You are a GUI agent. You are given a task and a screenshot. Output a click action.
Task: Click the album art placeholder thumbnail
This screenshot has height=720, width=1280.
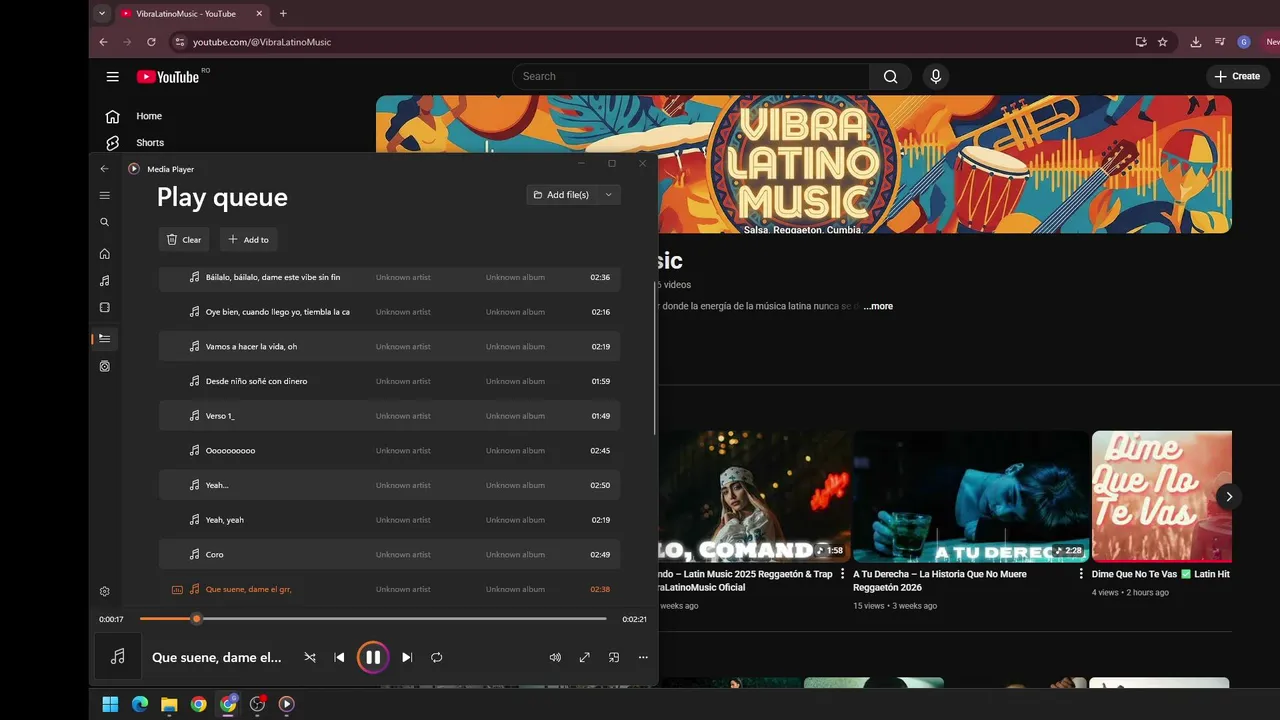pos(118,656)
